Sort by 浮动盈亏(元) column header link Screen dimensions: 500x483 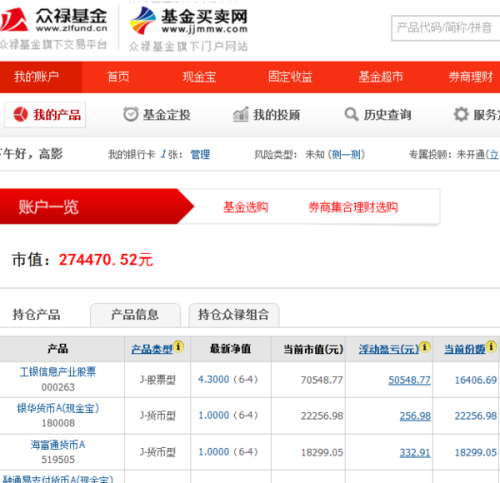[389, 349]
